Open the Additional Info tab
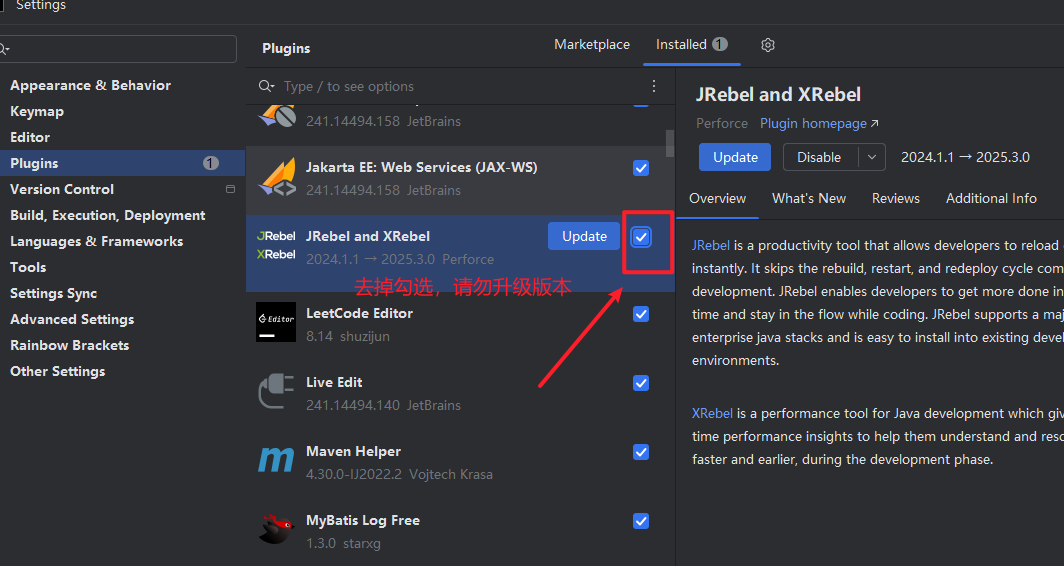1064x566 pixels. click(991, 199)
